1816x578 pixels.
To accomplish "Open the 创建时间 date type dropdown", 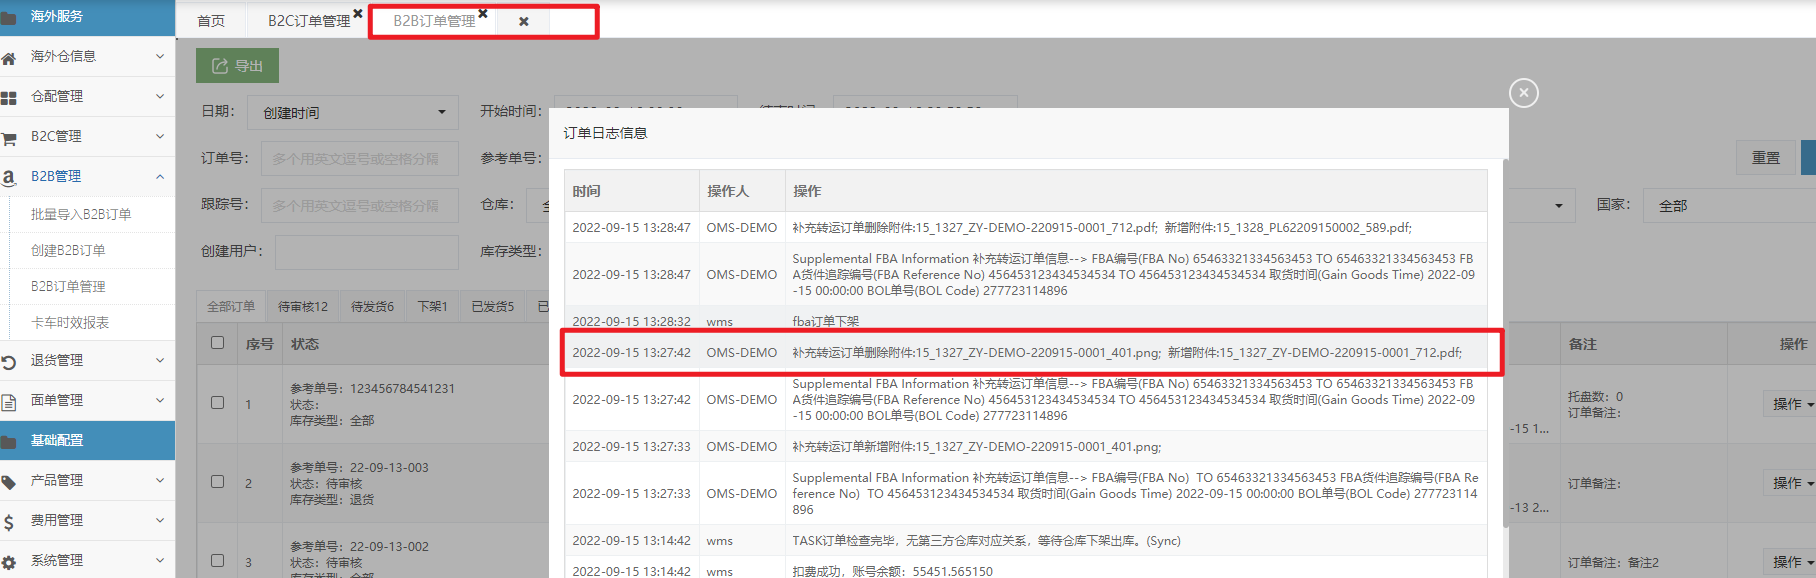I will (x=353, y=113).
